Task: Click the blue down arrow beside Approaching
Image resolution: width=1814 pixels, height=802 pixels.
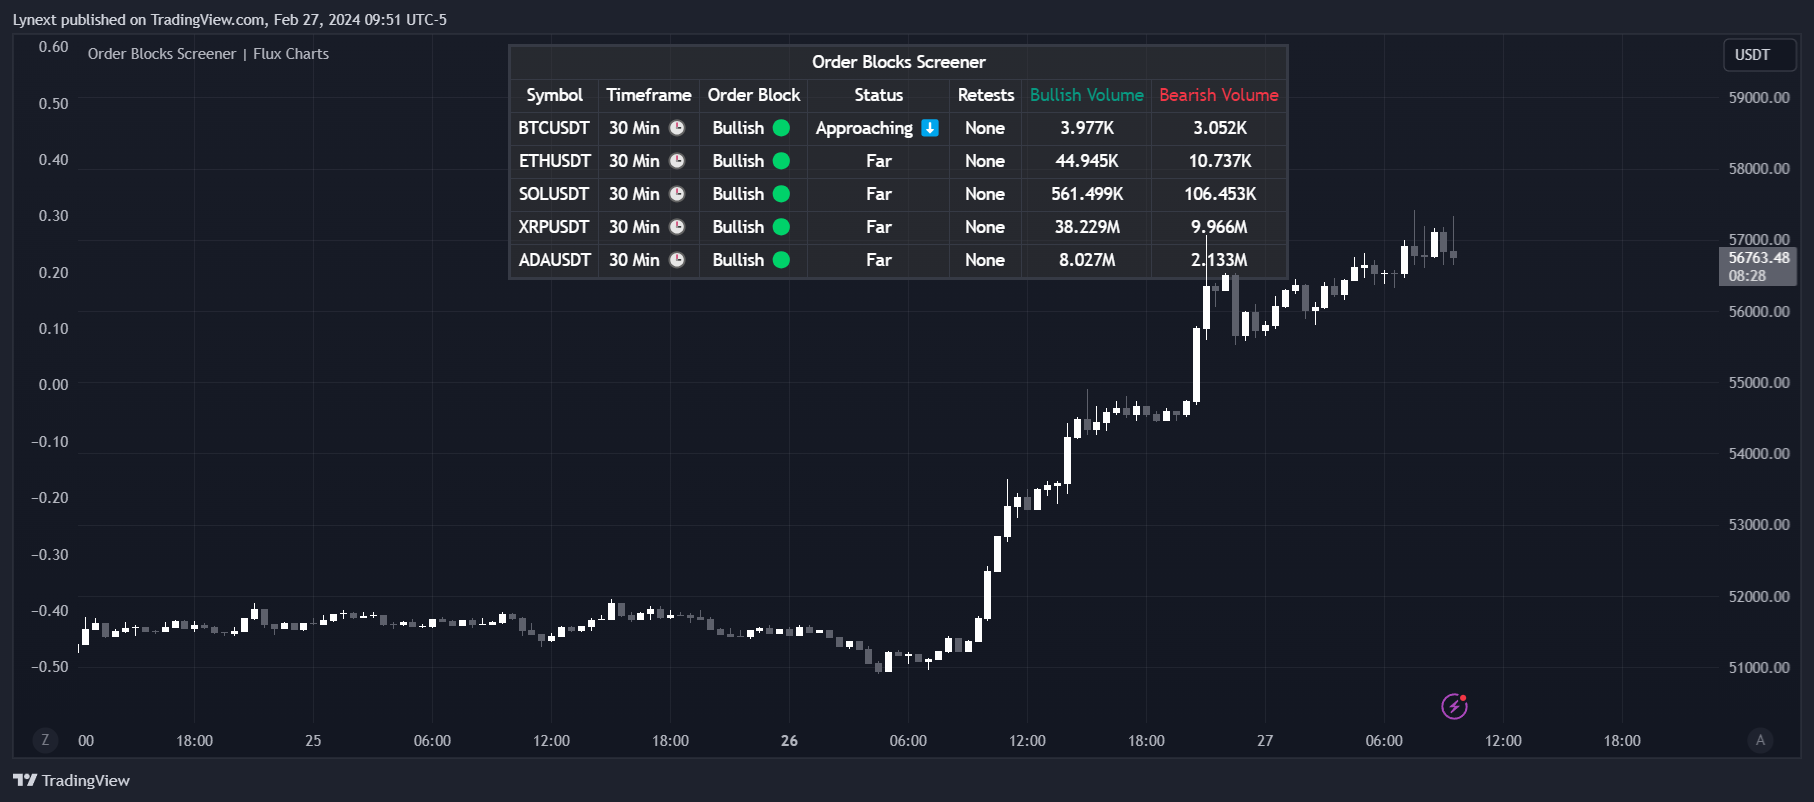Action: pos(930,128)
